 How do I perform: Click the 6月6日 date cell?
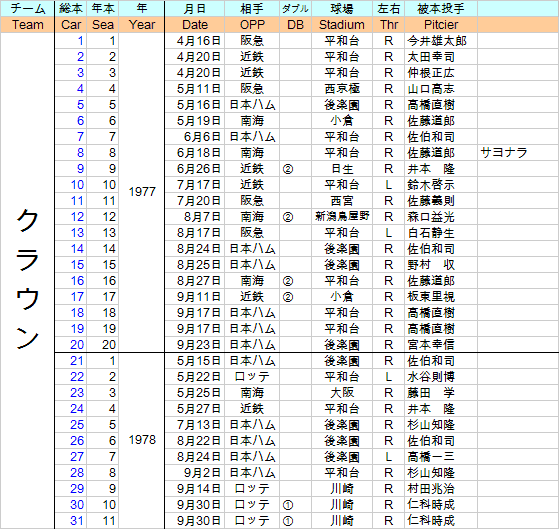click(x=195, y=137)
